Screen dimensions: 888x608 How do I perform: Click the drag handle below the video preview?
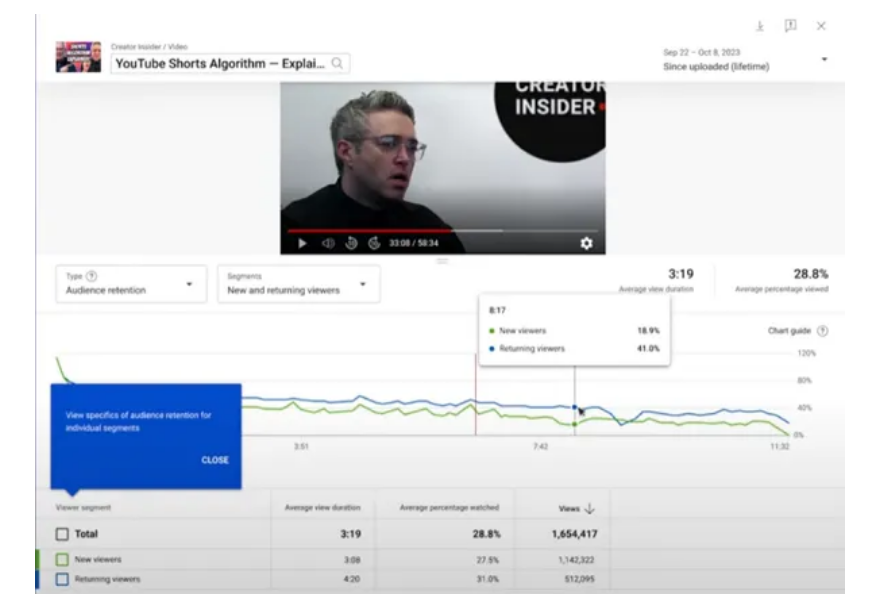442,261
